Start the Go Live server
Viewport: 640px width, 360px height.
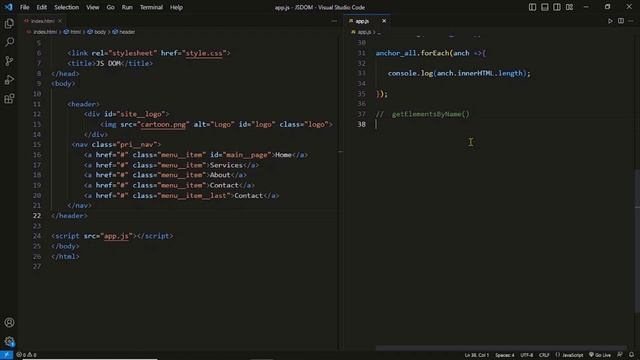[600, 355]
